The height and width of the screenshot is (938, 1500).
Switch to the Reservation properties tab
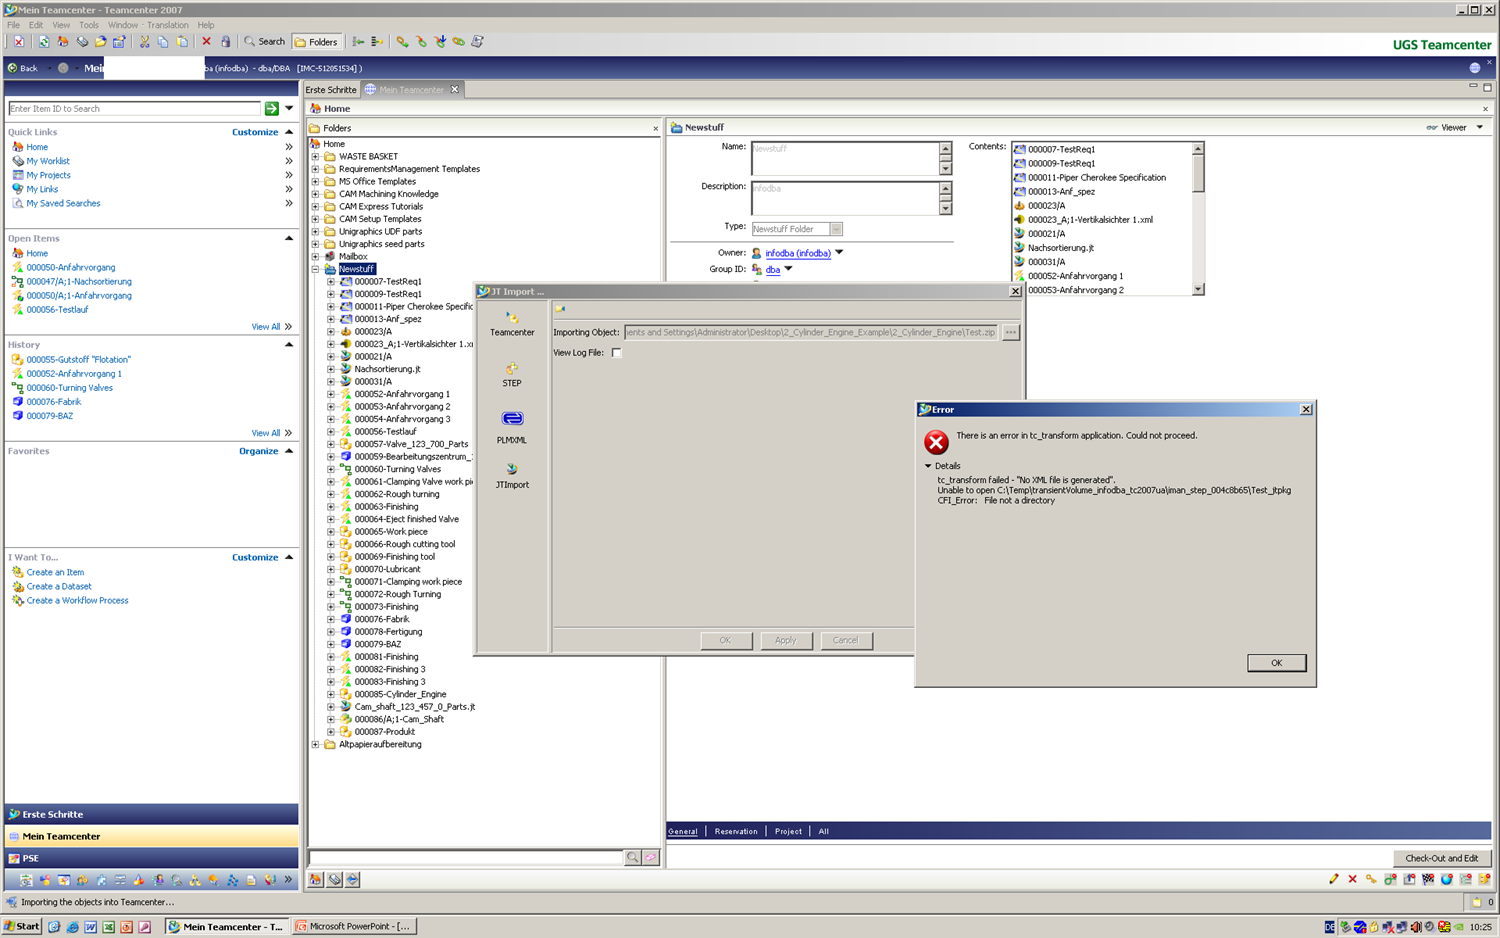tap(736, 831)
